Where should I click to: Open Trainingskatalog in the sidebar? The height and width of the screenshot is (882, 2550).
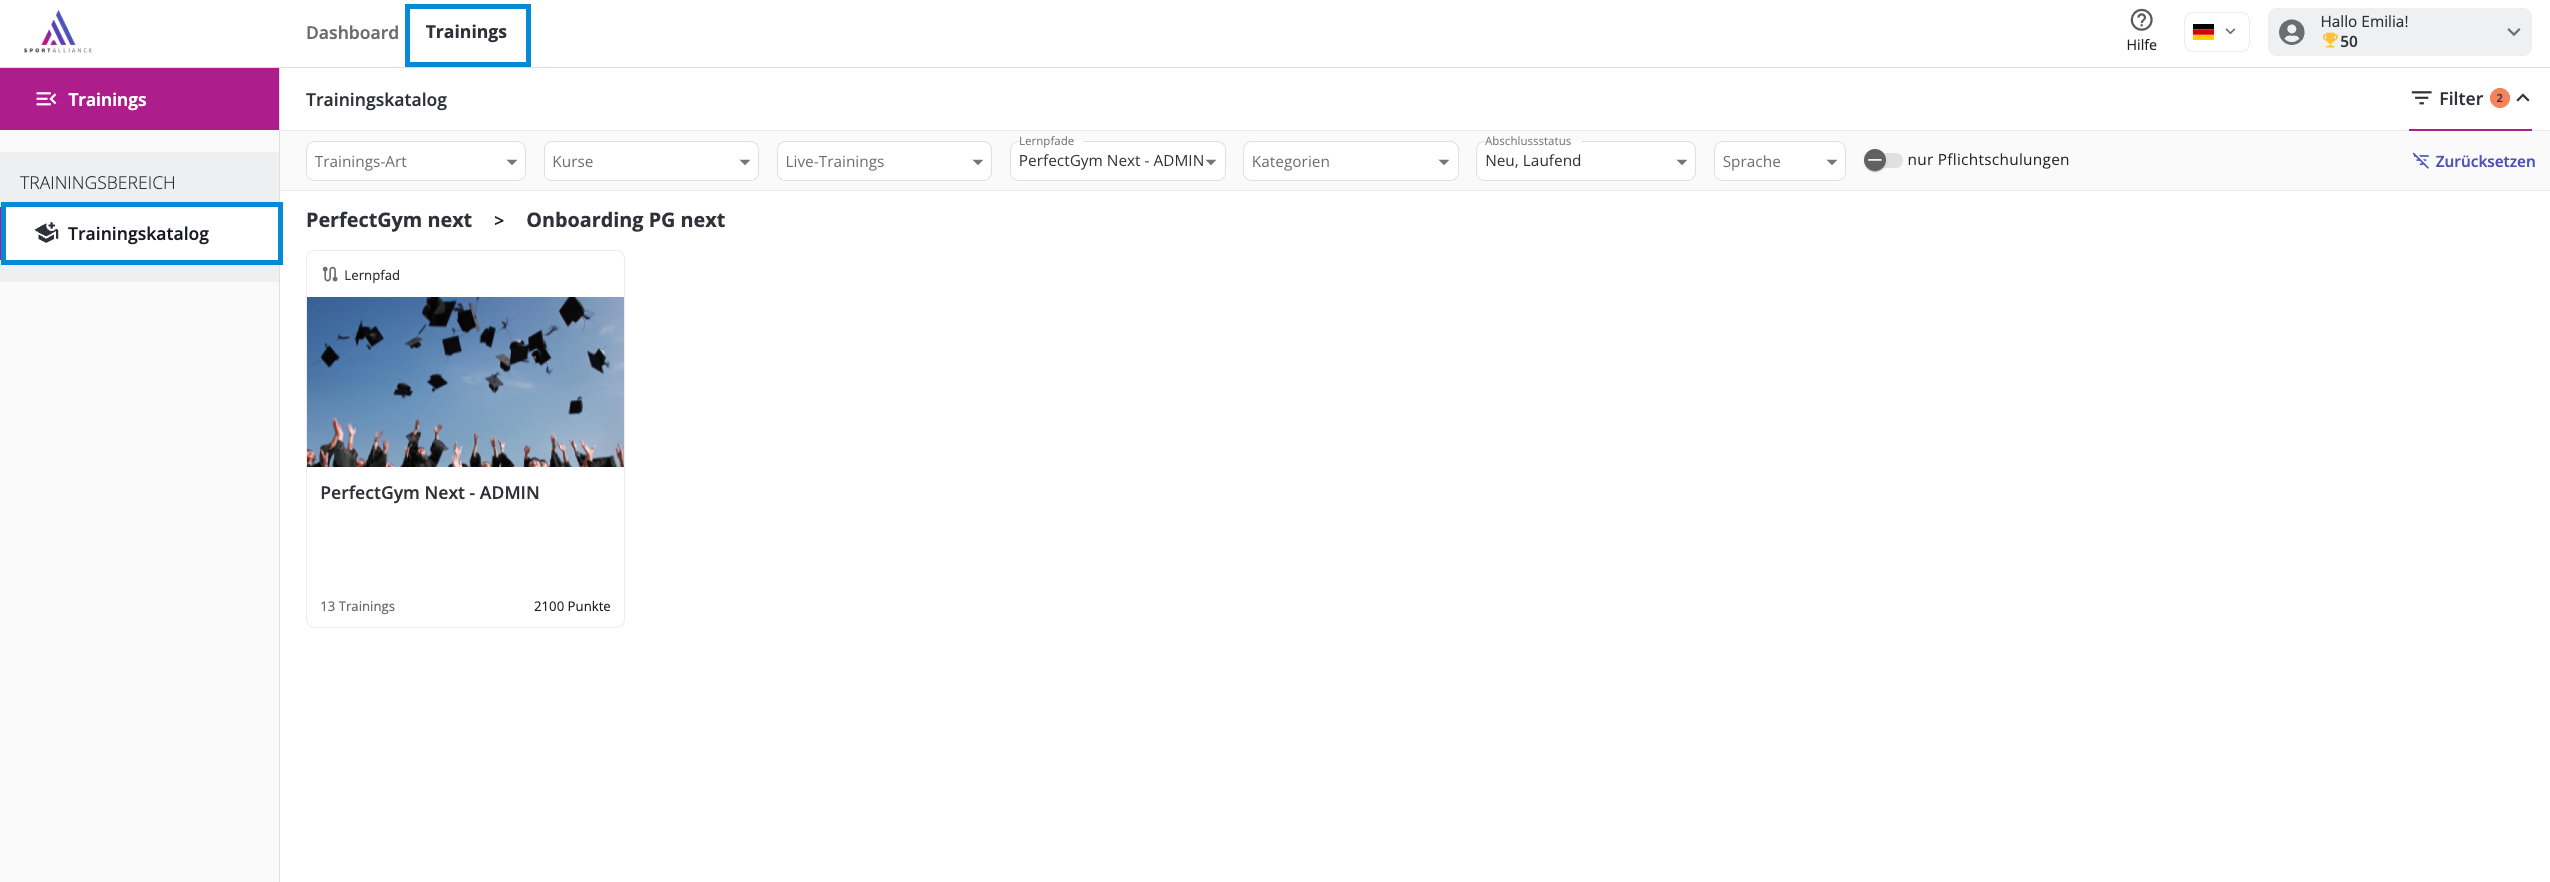point(141,233)
